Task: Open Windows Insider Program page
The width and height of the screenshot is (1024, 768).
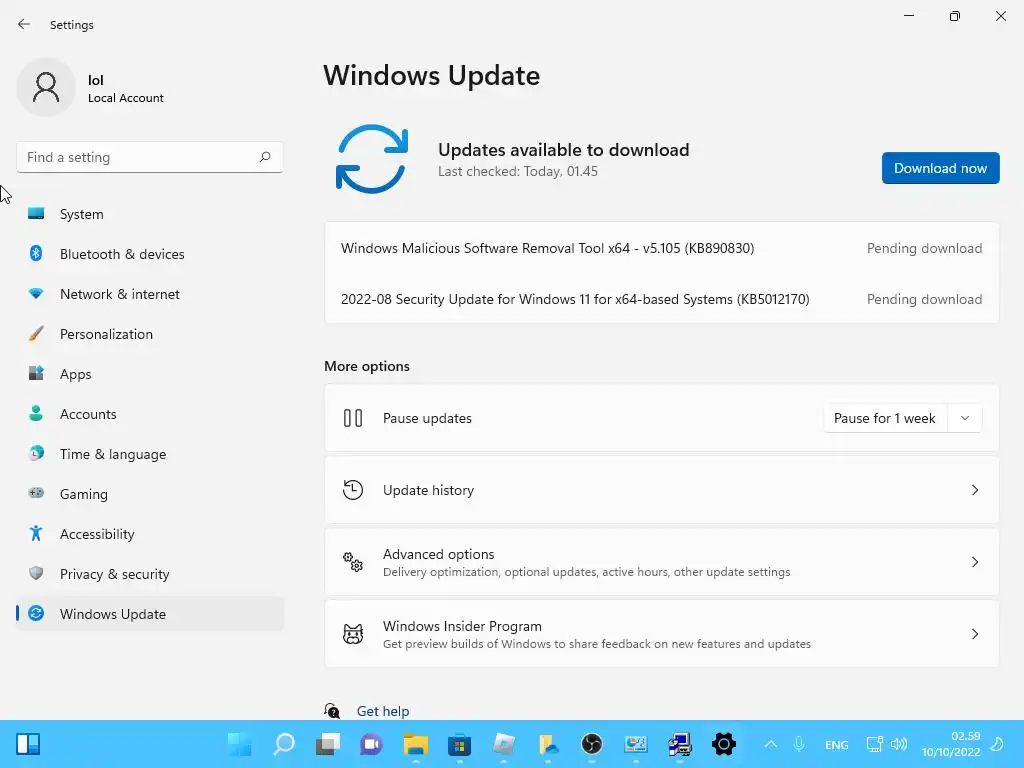Action: [662, 633]
